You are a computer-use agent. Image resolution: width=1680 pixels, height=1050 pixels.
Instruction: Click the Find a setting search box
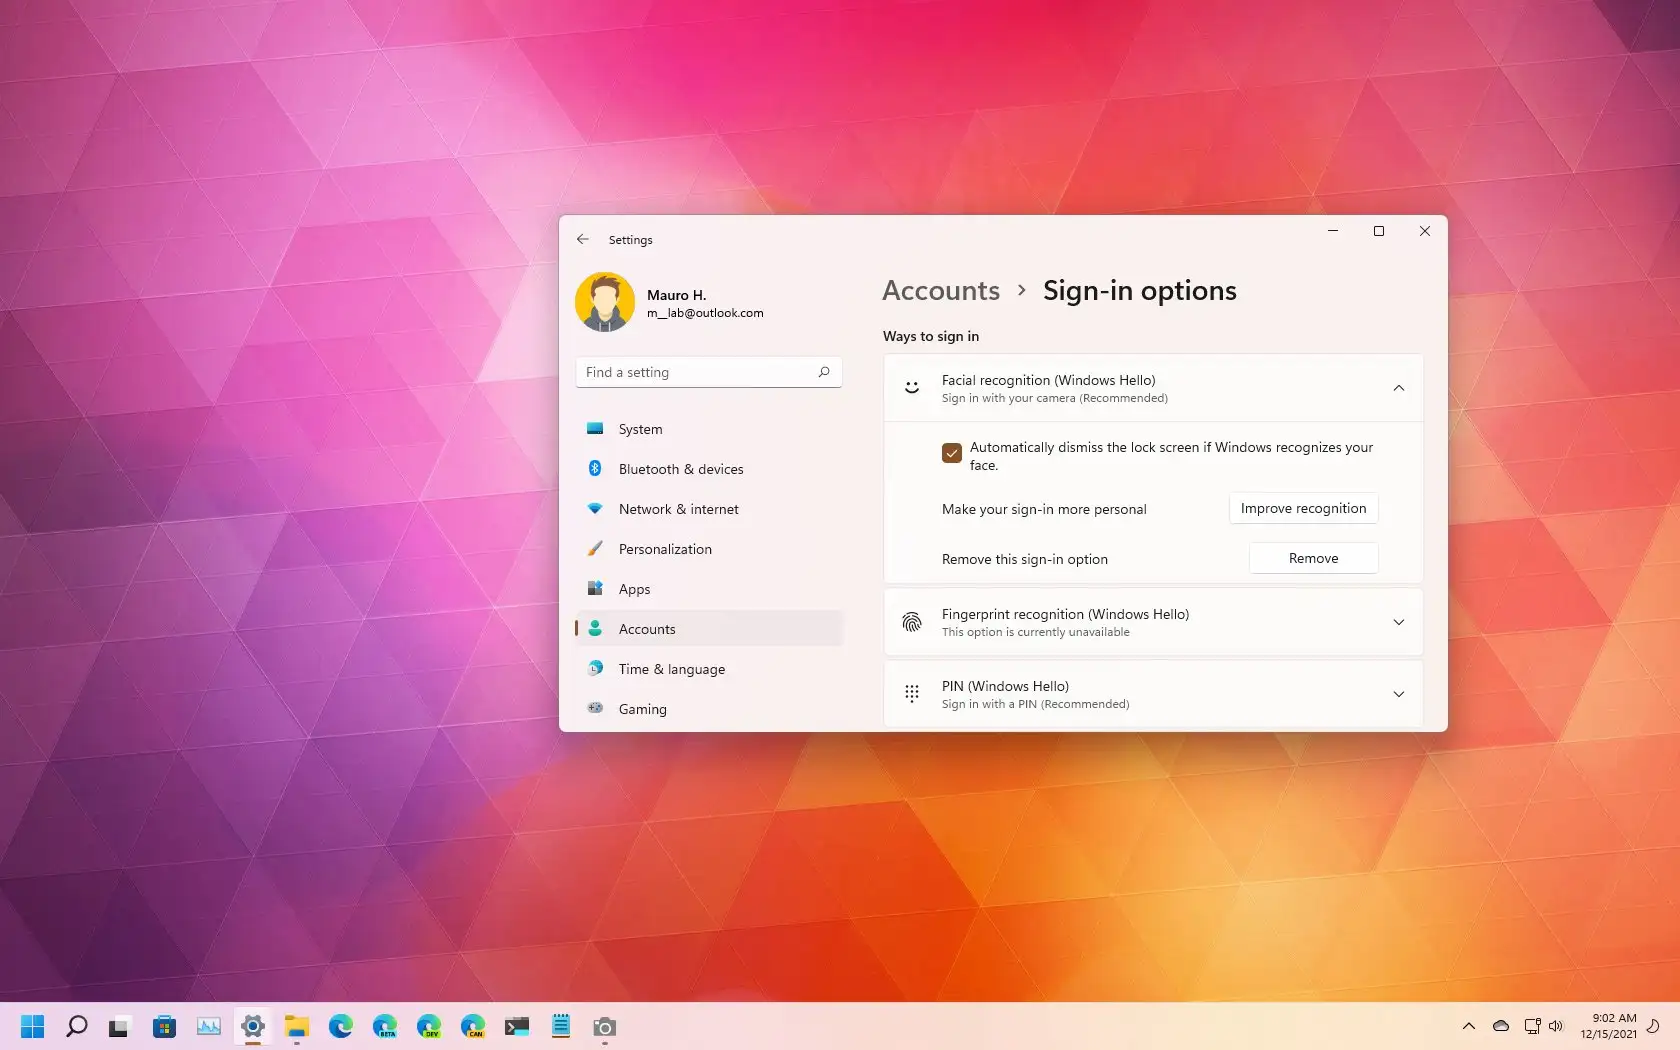click(708, 371)
